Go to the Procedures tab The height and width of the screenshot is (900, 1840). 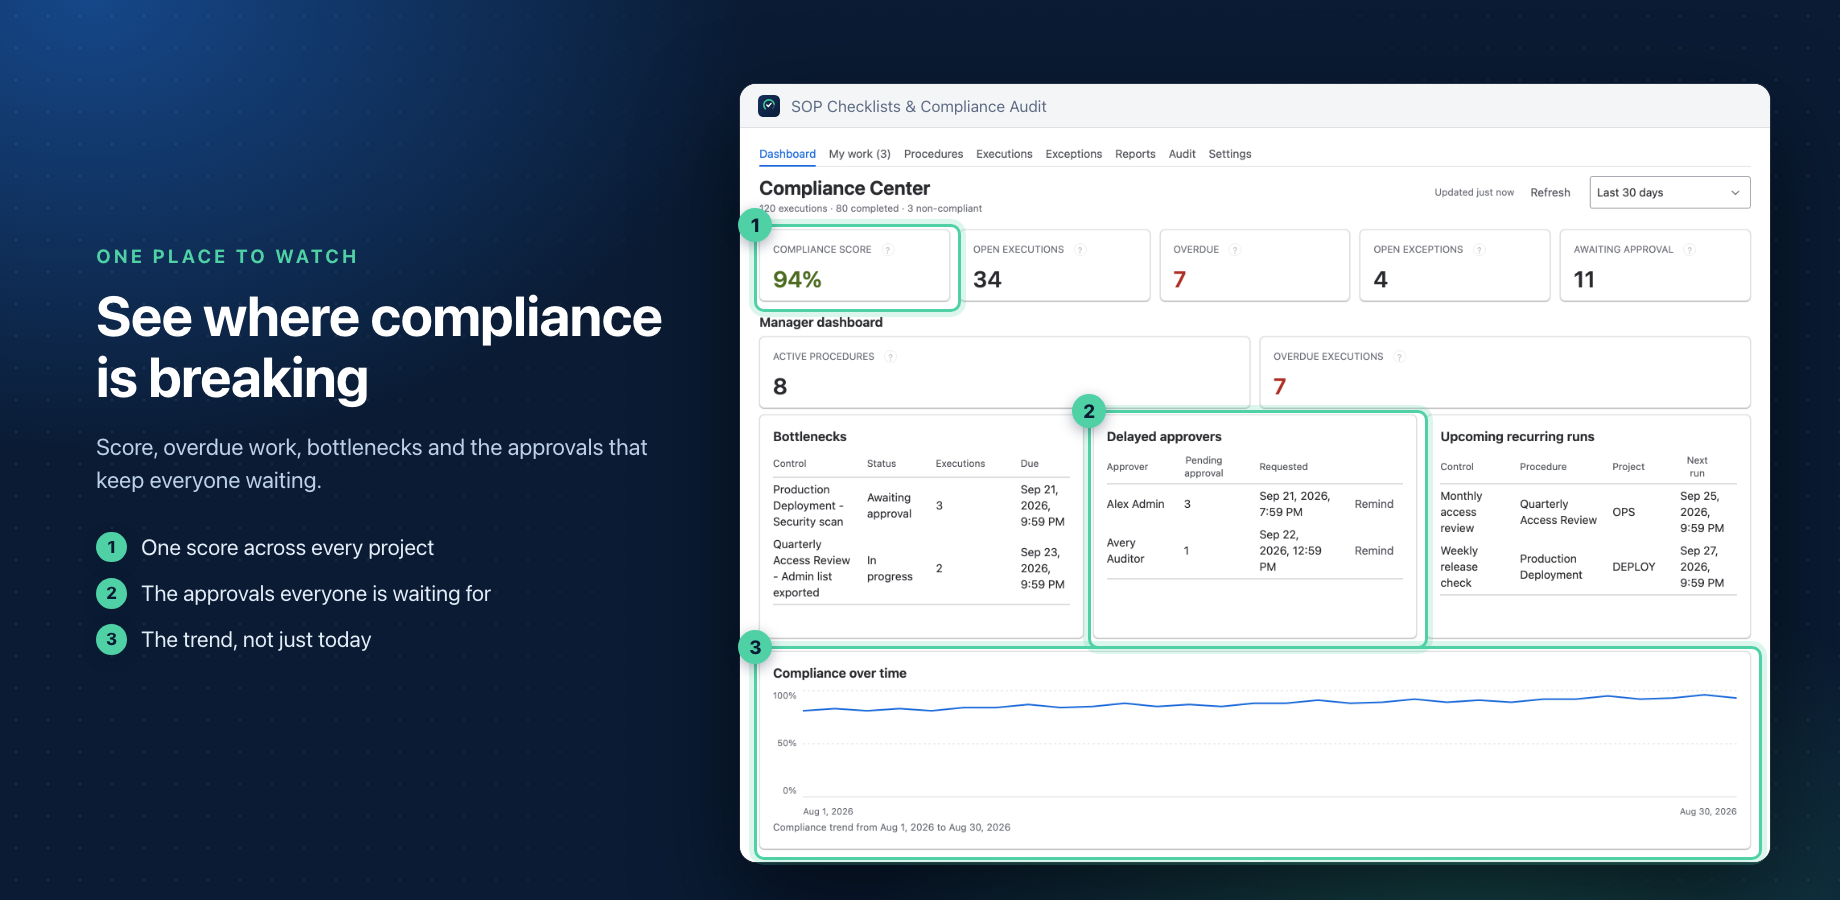(933, 154)
